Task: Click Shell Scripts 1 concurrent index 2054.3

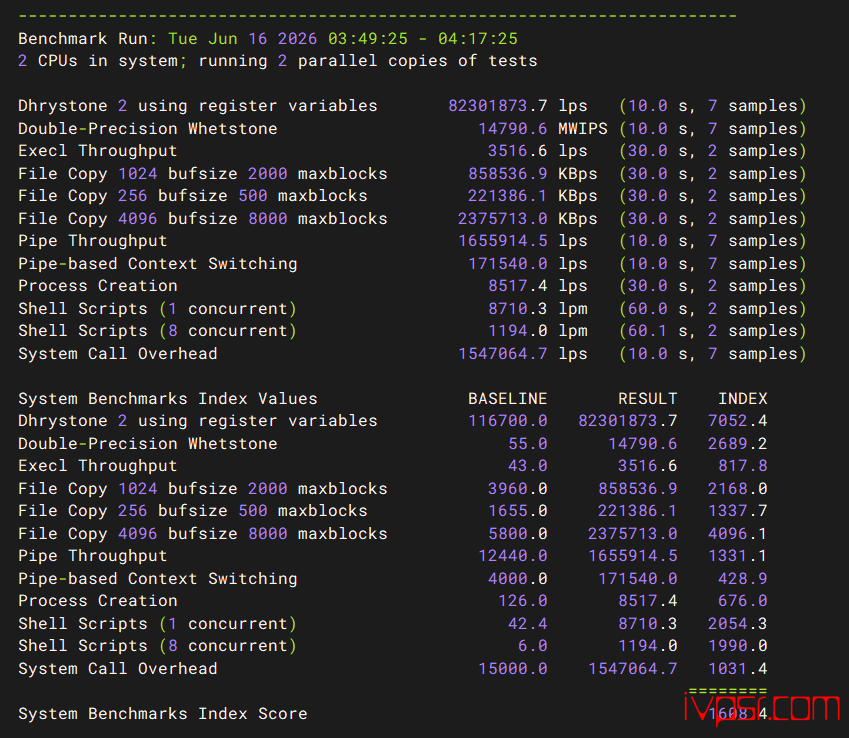Action: pos(737,623)
